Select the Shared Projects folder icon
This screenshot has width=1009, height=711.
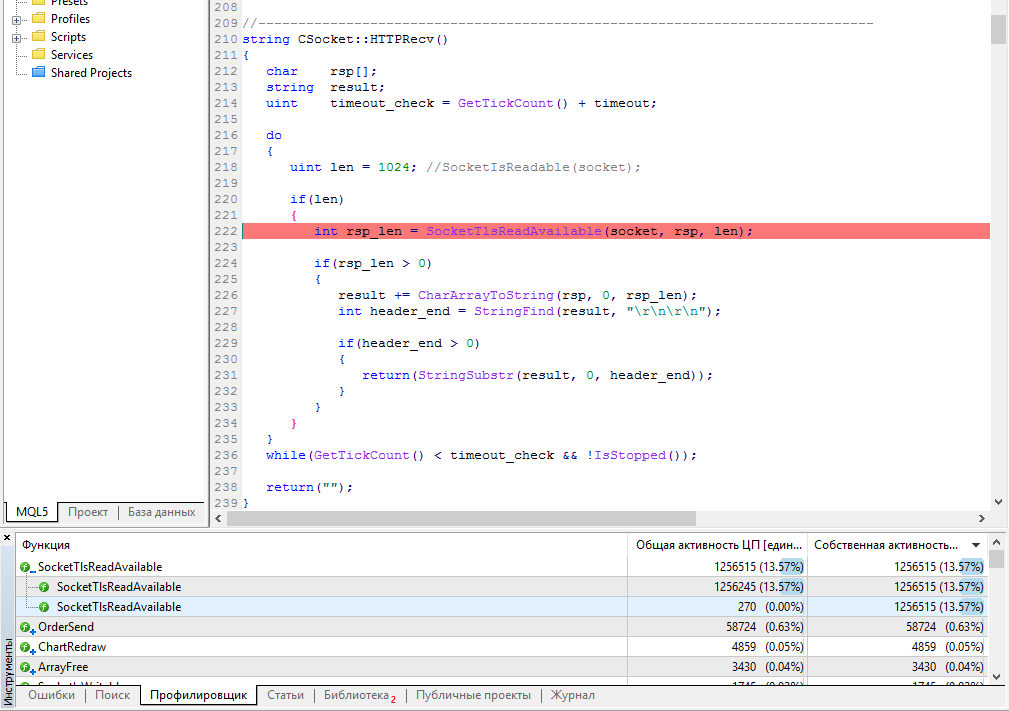click(x=39, y=72)
